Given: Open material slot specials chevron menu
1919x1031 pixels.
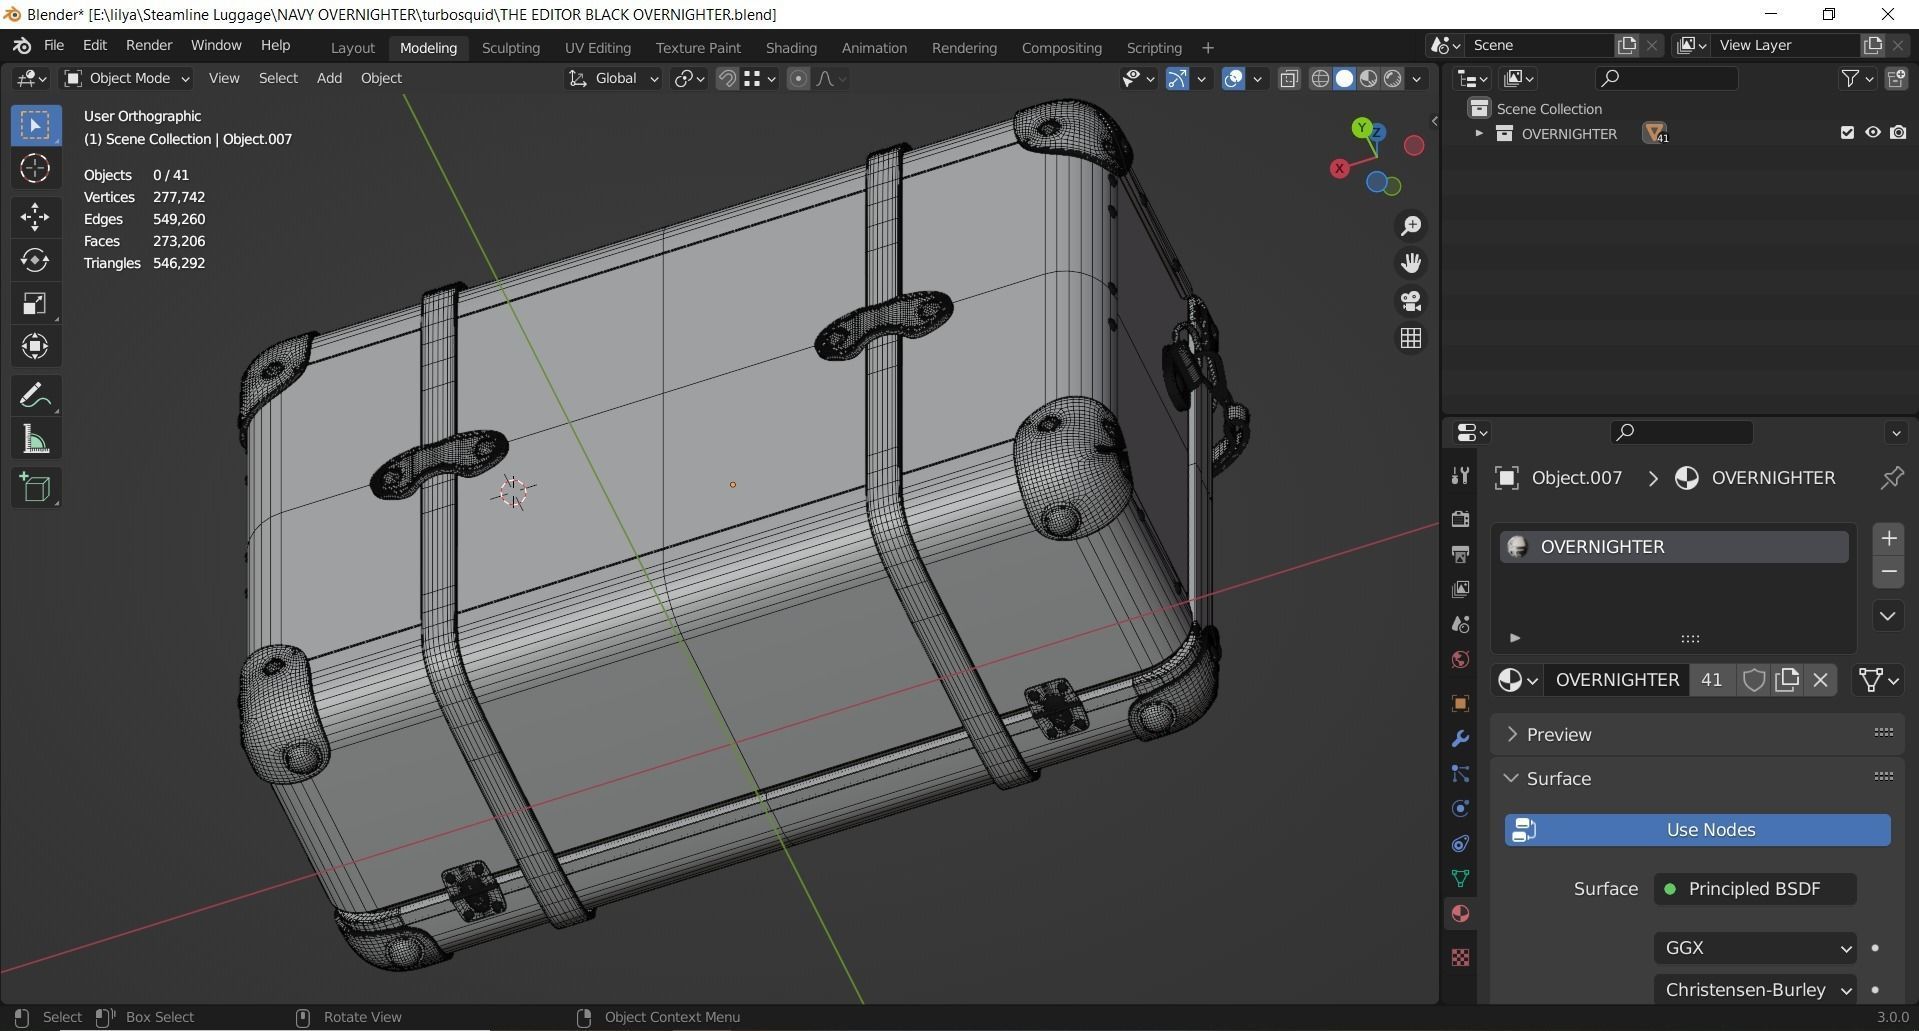Looking at the screenshot, I should [1888, 616].
